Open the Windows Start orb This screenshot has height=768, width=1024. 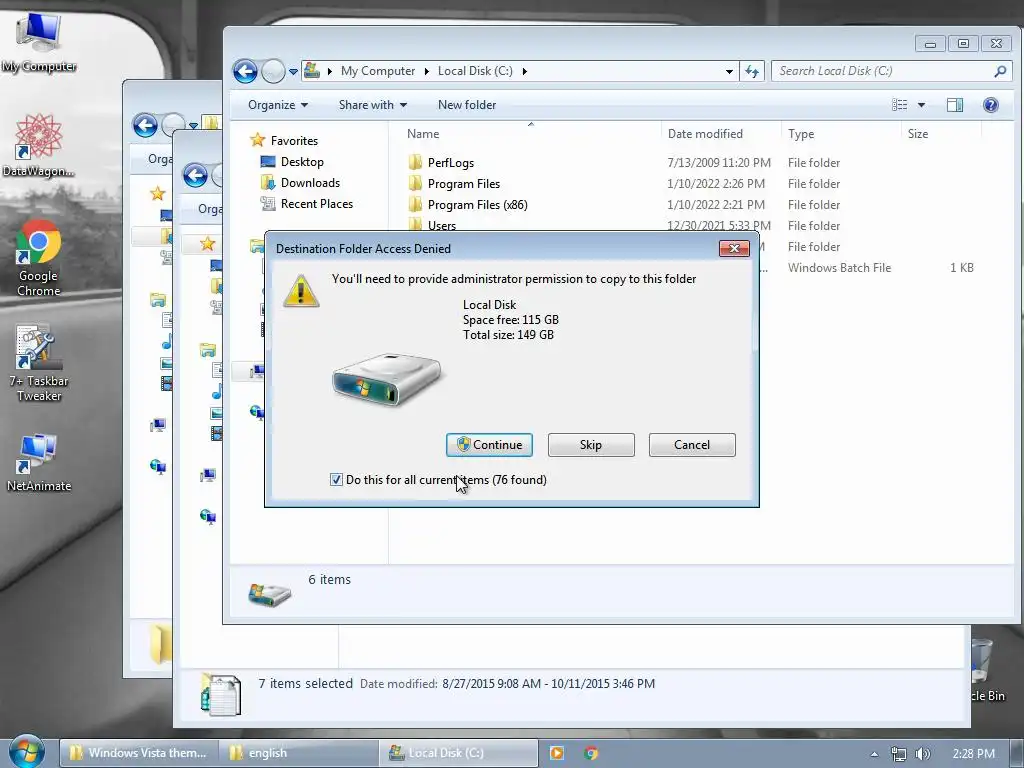coord(27,752)
